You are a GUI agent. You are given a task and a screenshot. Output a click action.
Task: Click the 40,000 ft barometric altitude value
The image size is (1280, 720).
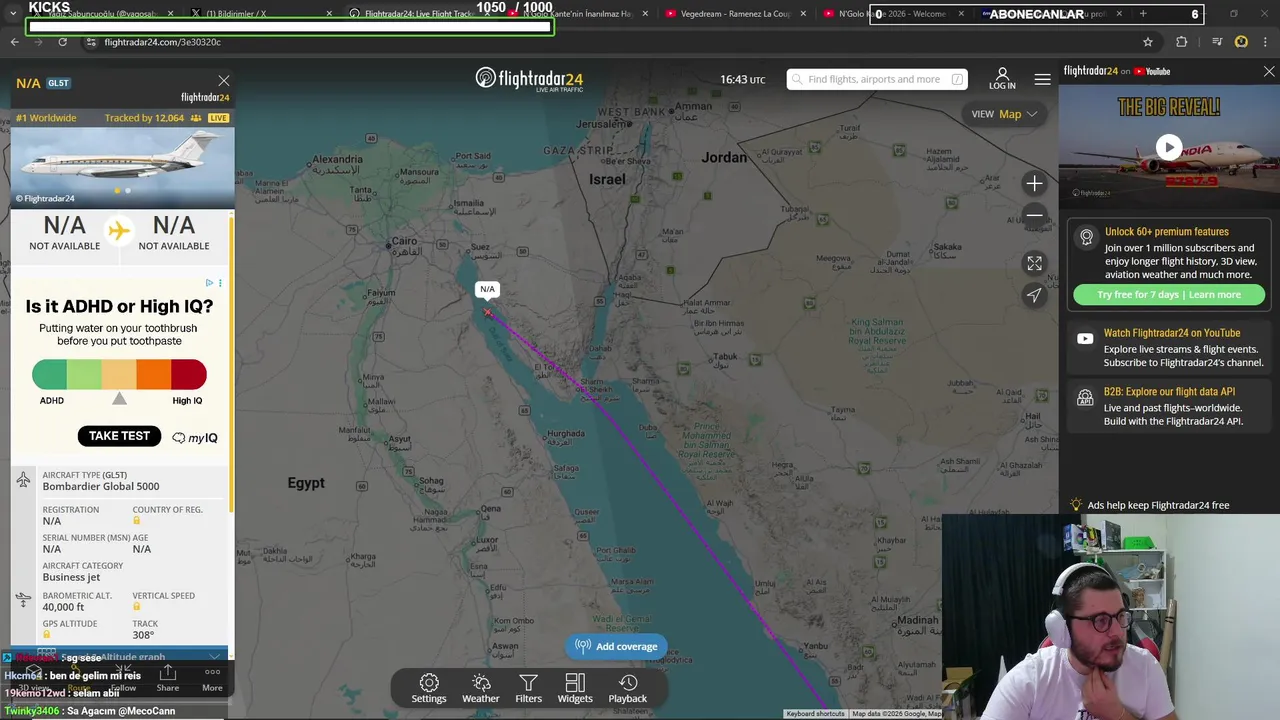(63, 607)
